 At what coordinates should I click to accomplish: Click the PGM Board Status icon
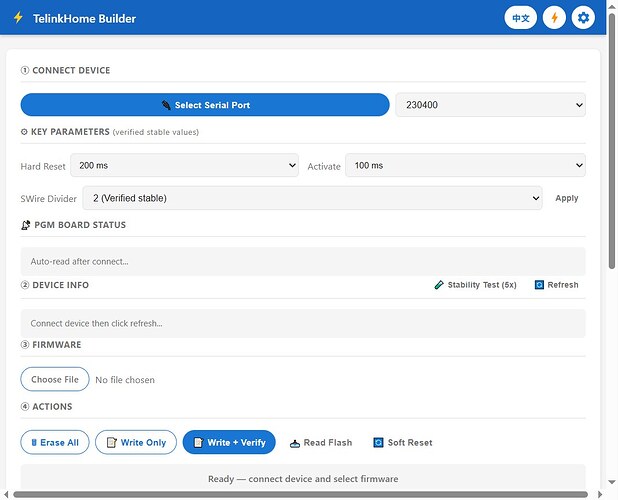pos(26,225)
